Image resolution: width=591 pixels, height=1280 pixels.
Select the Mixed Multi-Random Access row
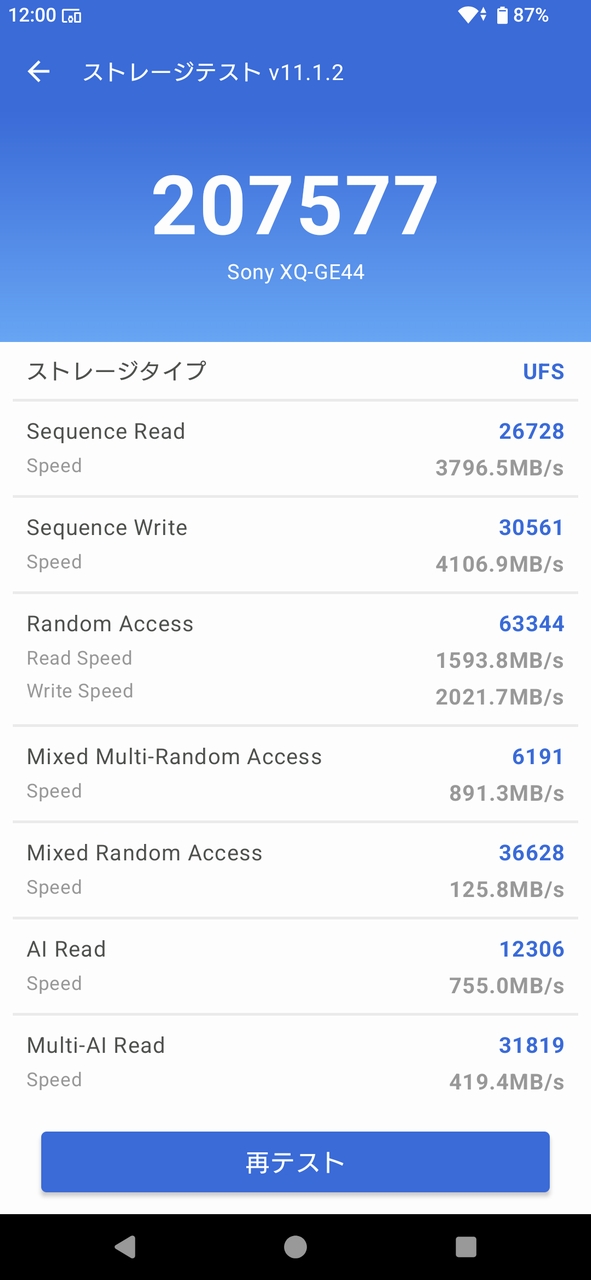295,774
